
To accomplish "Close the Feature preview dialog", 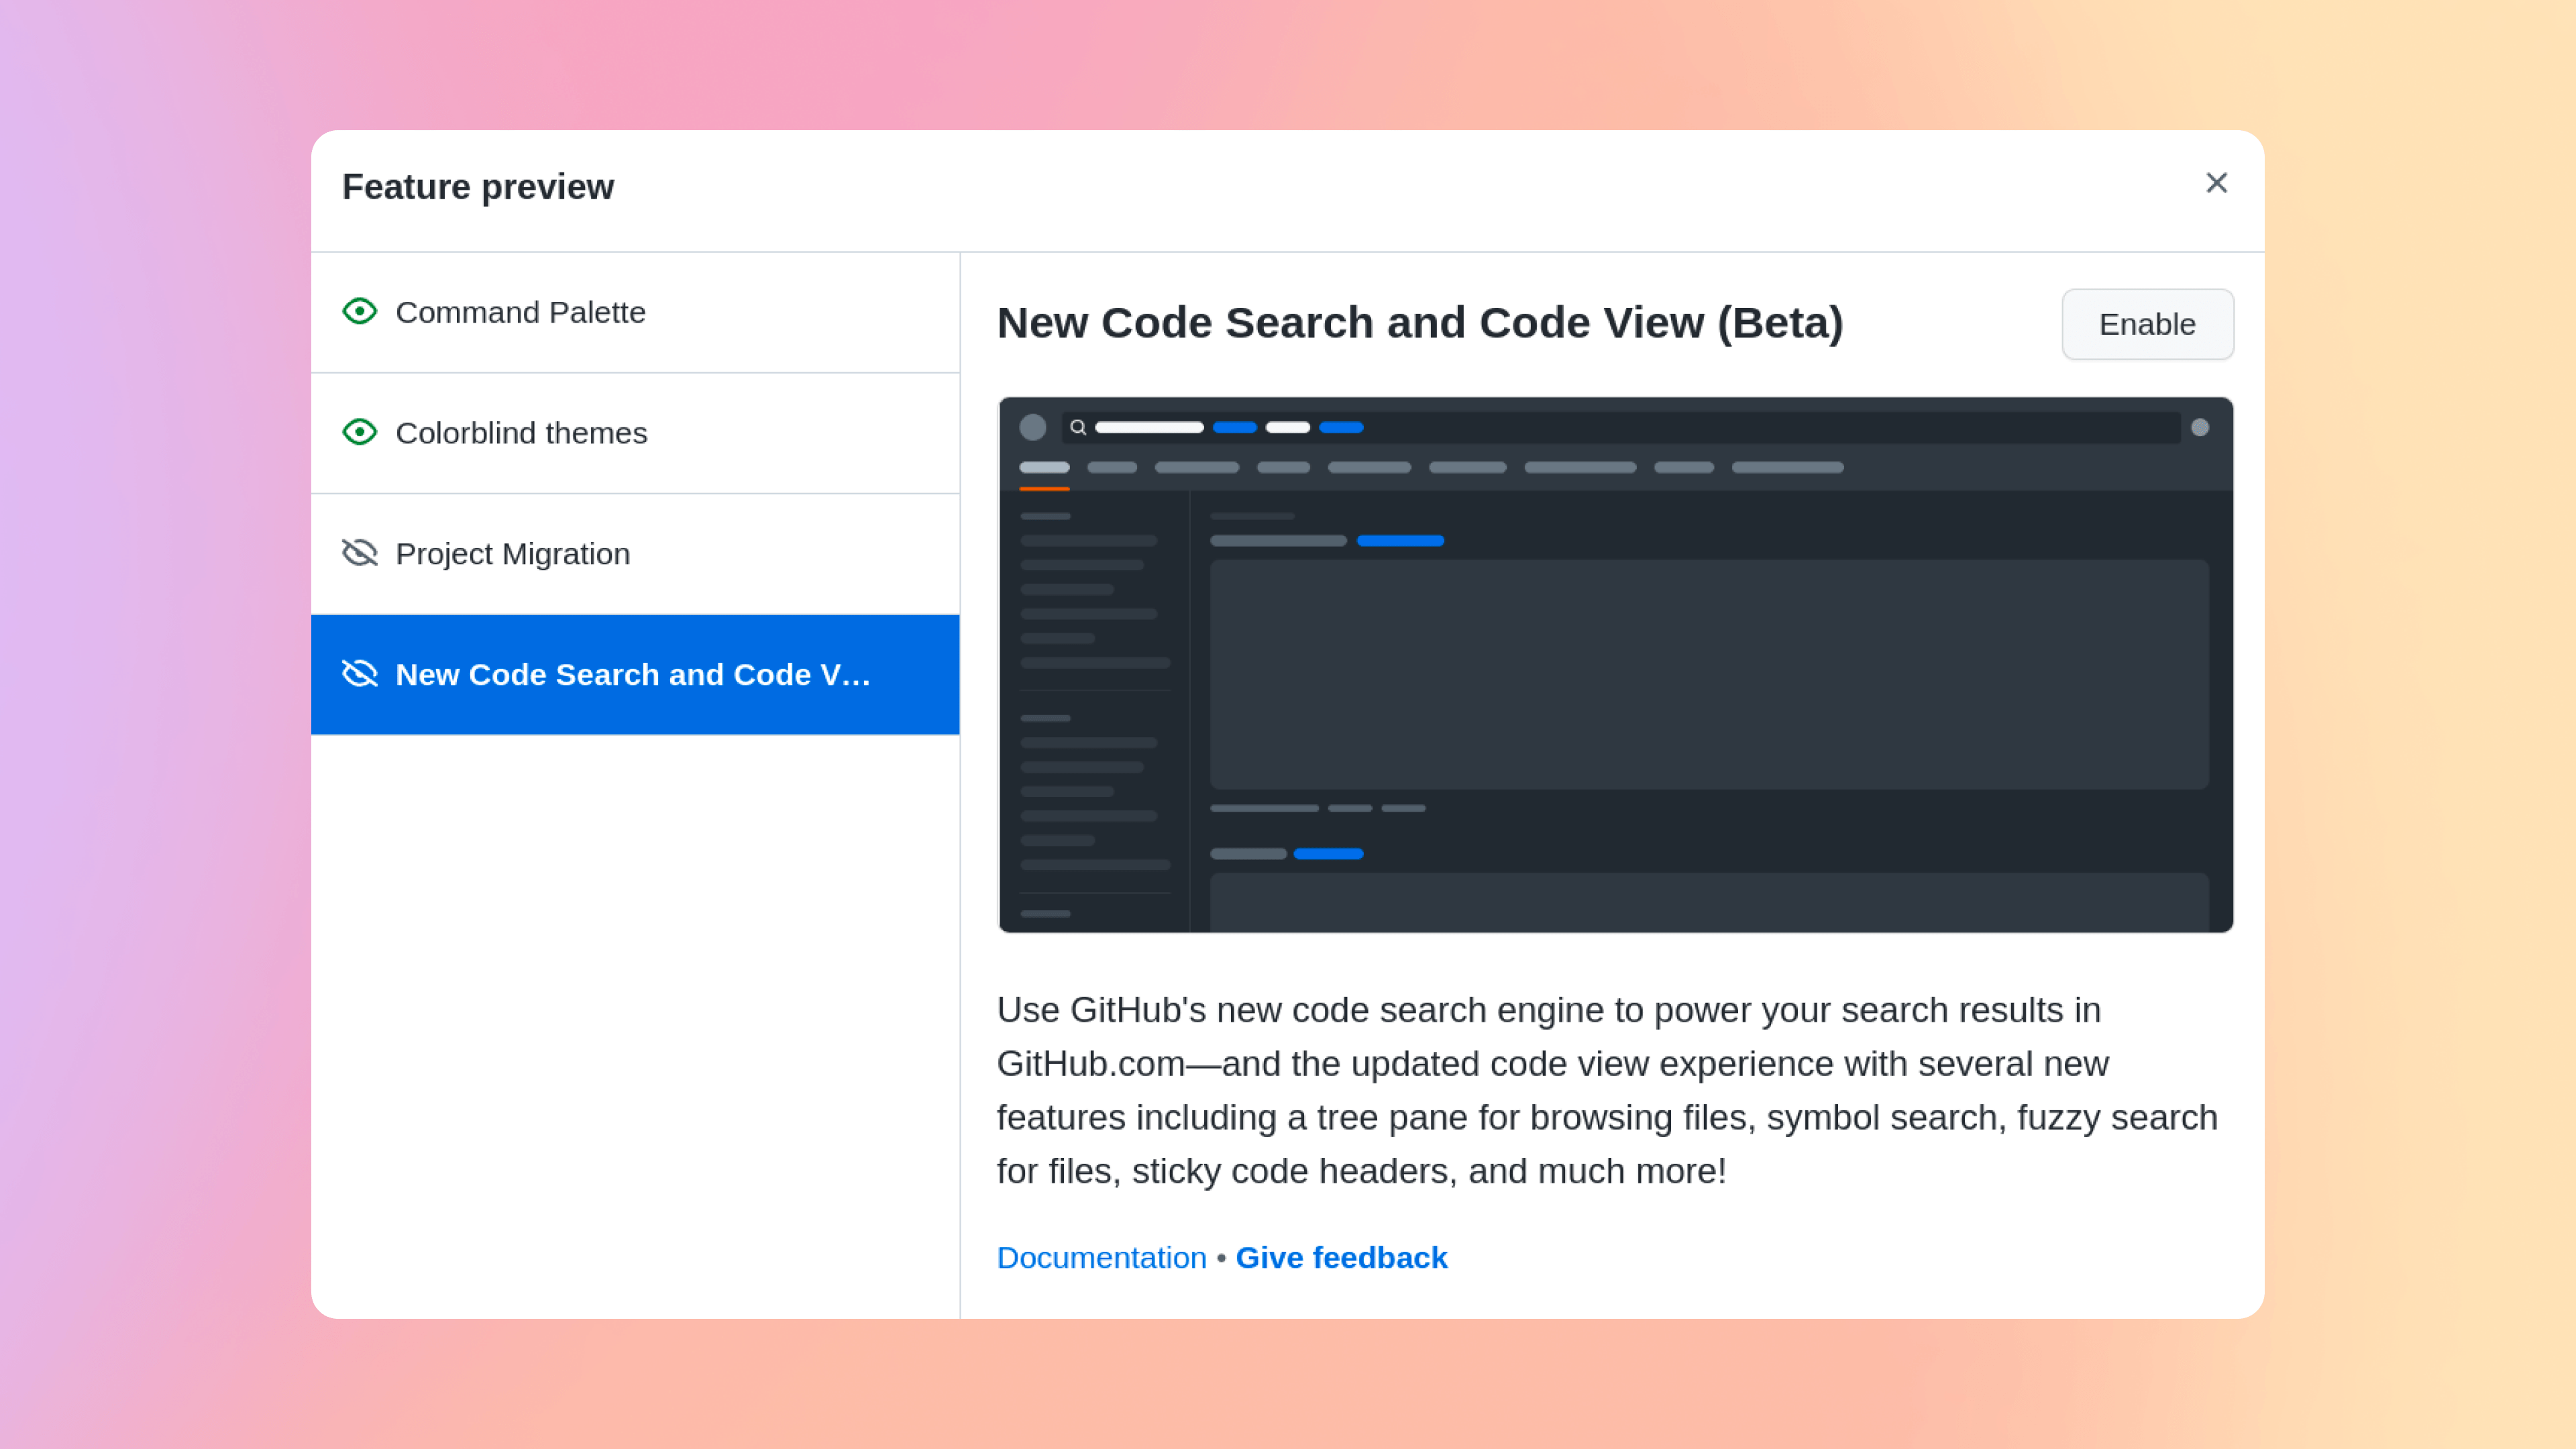I will point(2216,183).
